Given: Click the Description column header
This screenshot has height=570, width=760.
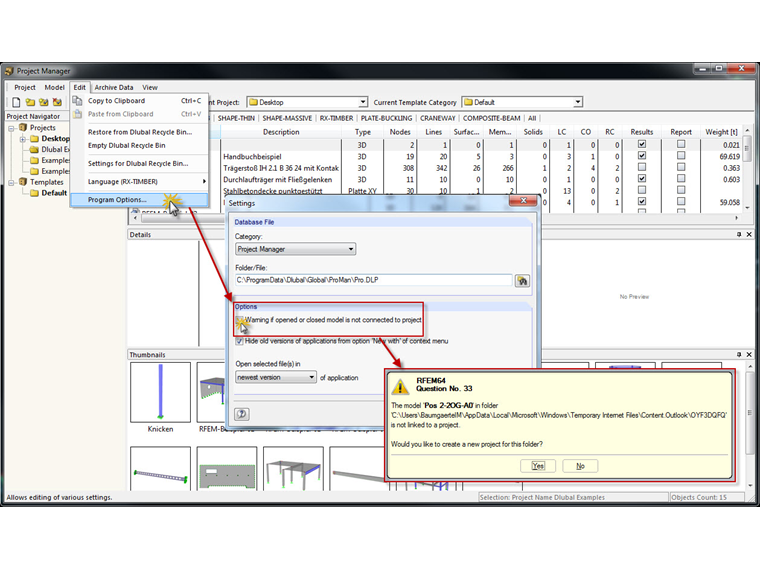Looking at the screenshot, I should [281, 132].
